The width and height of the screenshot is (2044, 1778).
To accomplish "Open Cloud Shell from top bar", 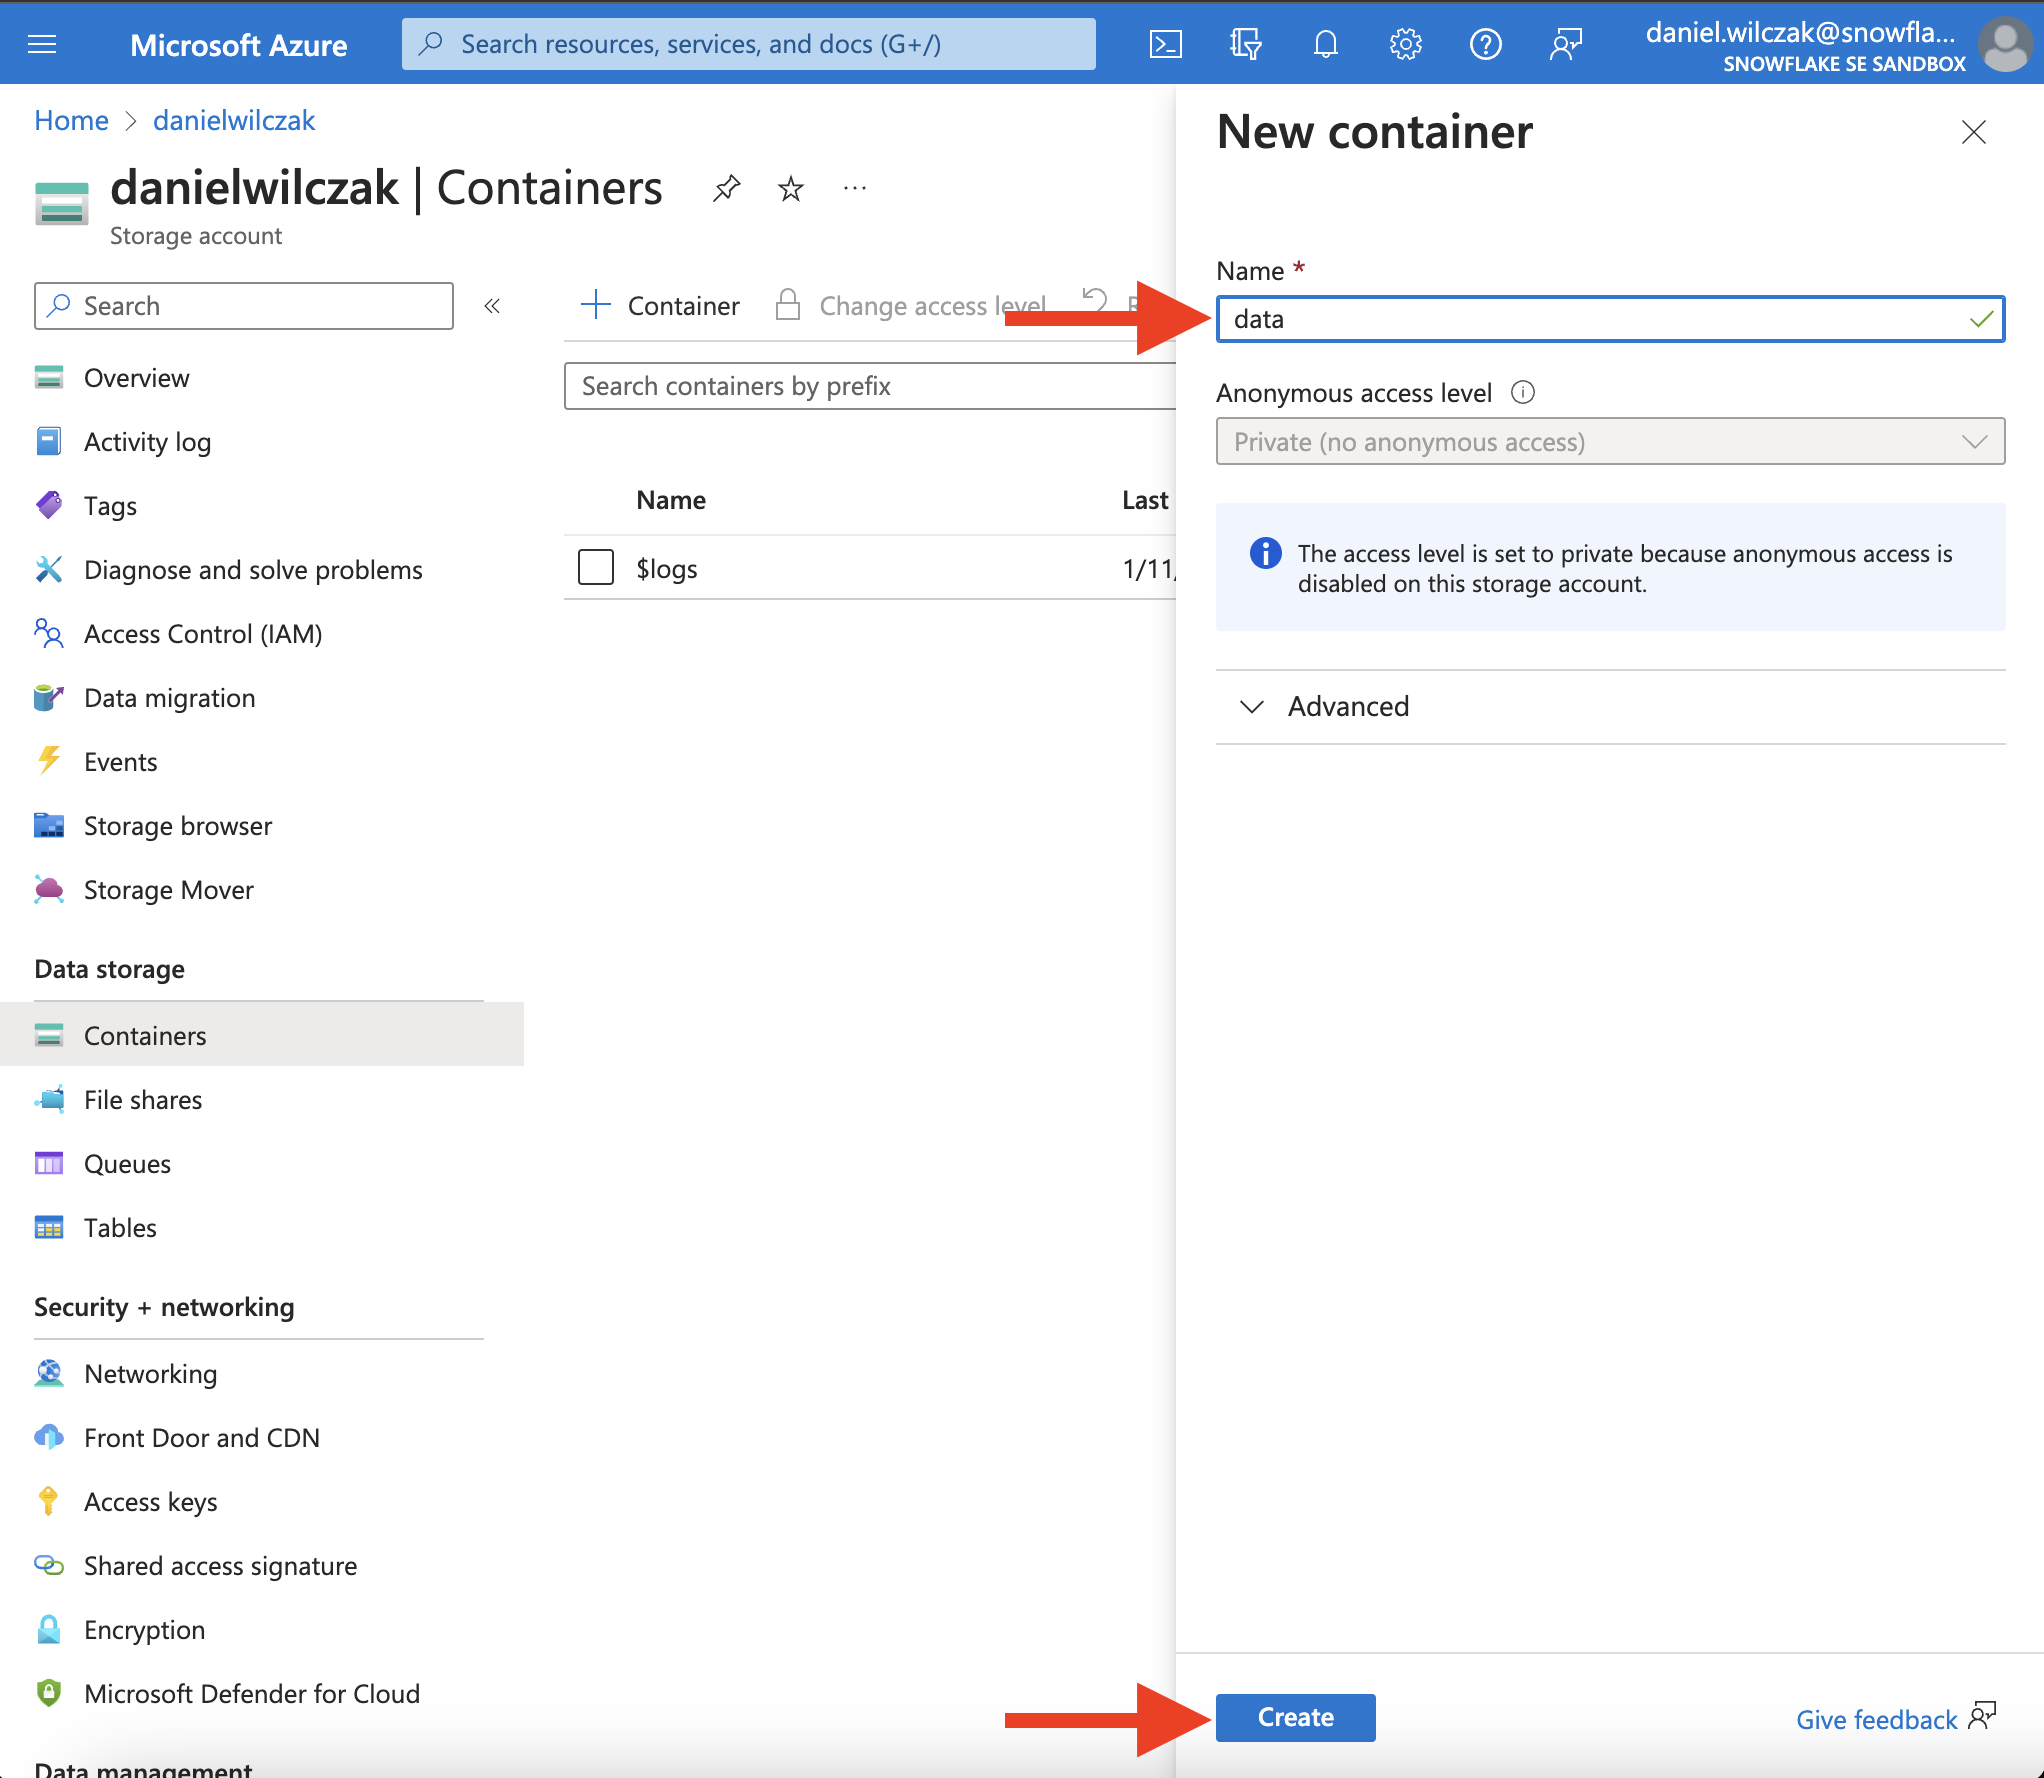I will (1165, 44).
